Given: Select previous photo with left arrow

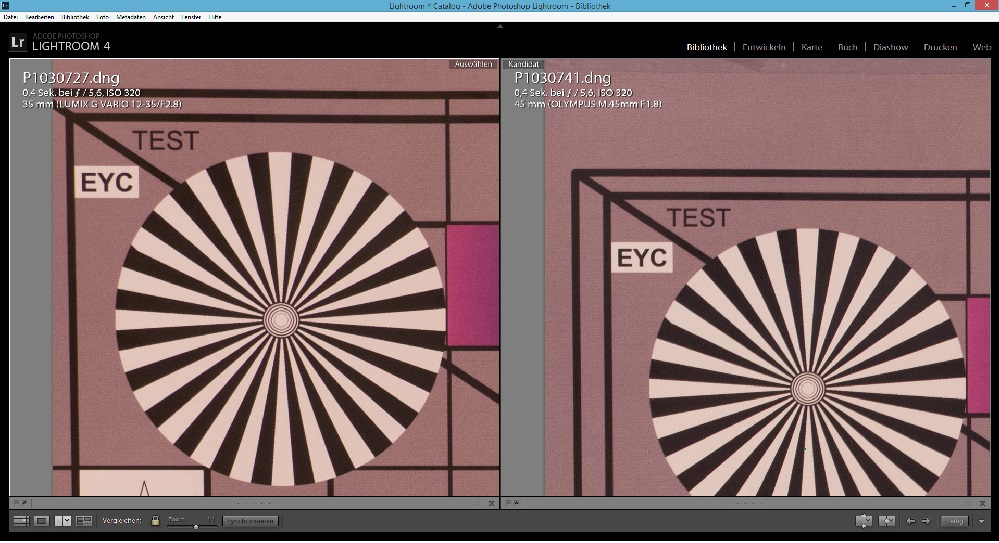Looking at the screenshot, I should (911, 521).
